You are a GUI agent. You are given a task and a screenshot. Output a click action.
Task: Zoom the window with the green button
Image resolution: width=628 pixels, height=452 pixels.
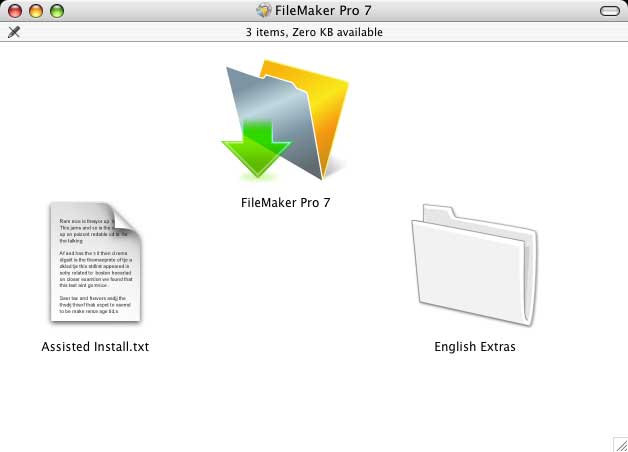point(57,11)
